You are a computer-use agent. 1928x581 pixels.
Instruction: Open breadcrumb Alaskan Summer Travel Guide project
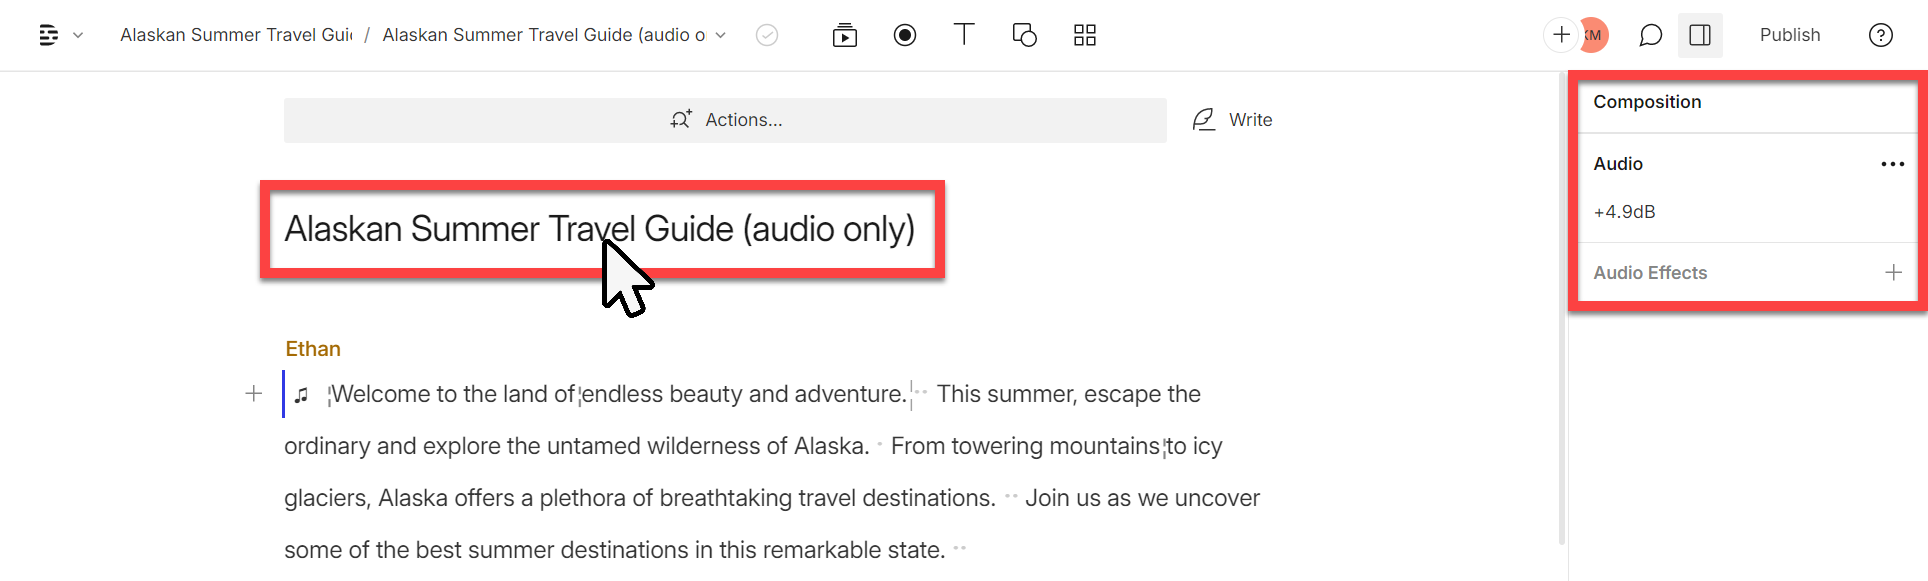tap(235, 34)
